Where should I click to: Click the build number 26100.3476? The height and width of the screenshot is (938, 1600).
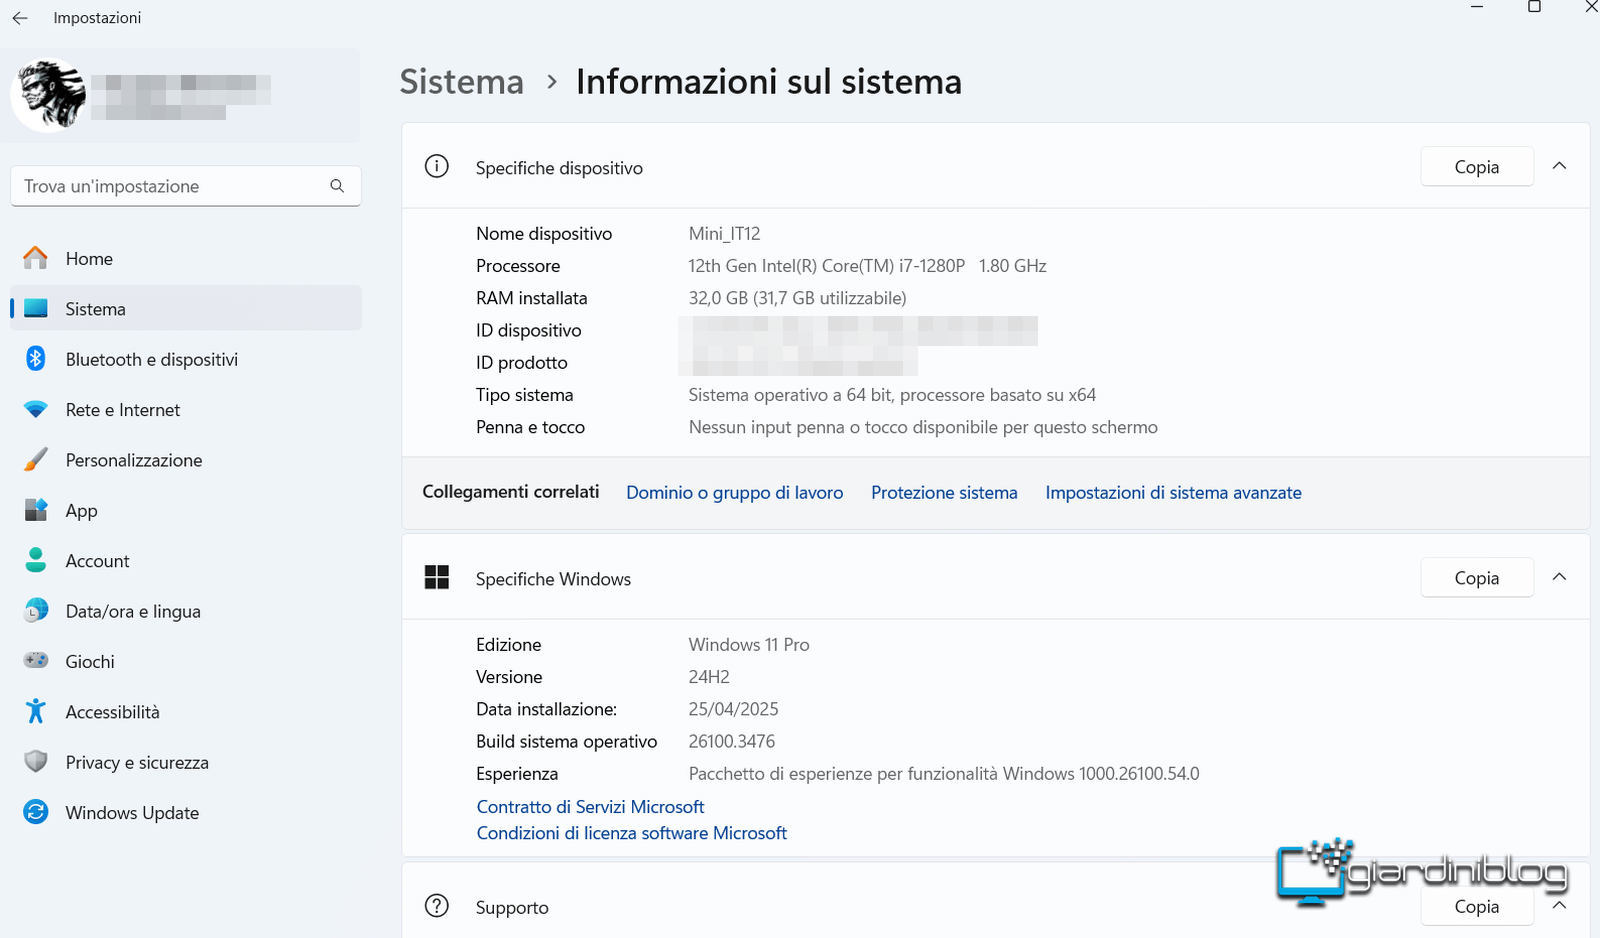pyautogui.click(x=732, y=741)
